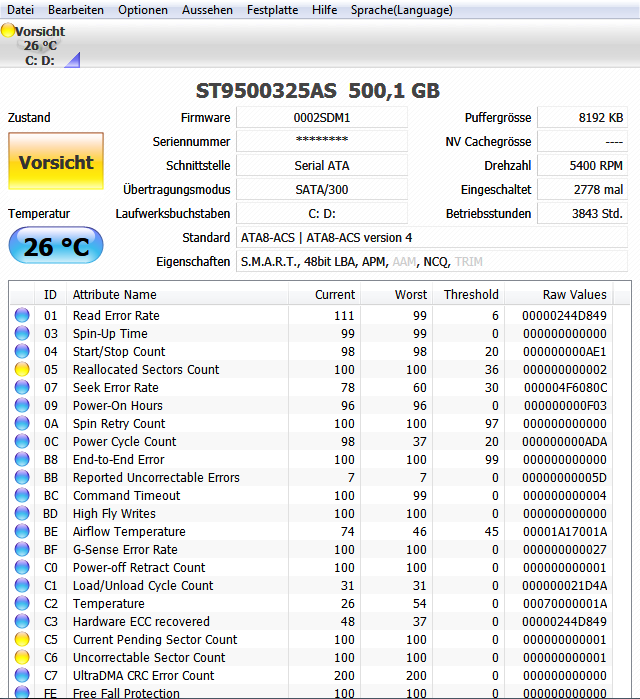Viewport: 640px width, 699px height.
Task: Click the drive title ST9500325AS 500,1 GB
Action: [x=318, y=91]
